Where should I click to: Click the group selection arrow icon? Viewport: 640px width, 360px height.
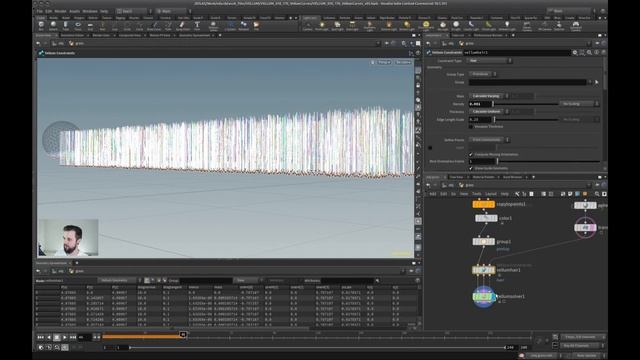(x=597, y=82)
